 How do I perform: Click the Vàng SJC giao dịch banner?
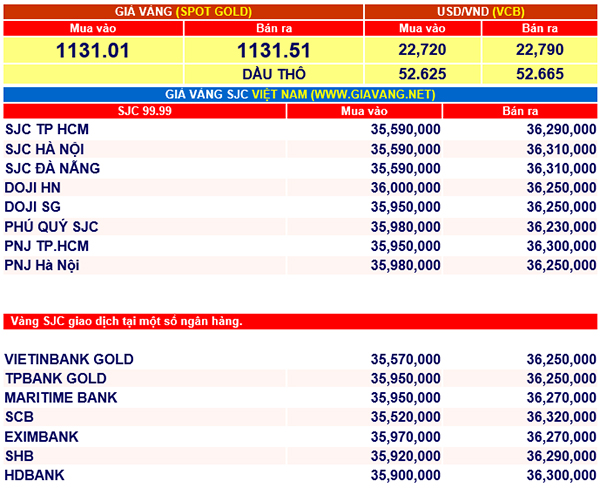(x=300, y=322)
